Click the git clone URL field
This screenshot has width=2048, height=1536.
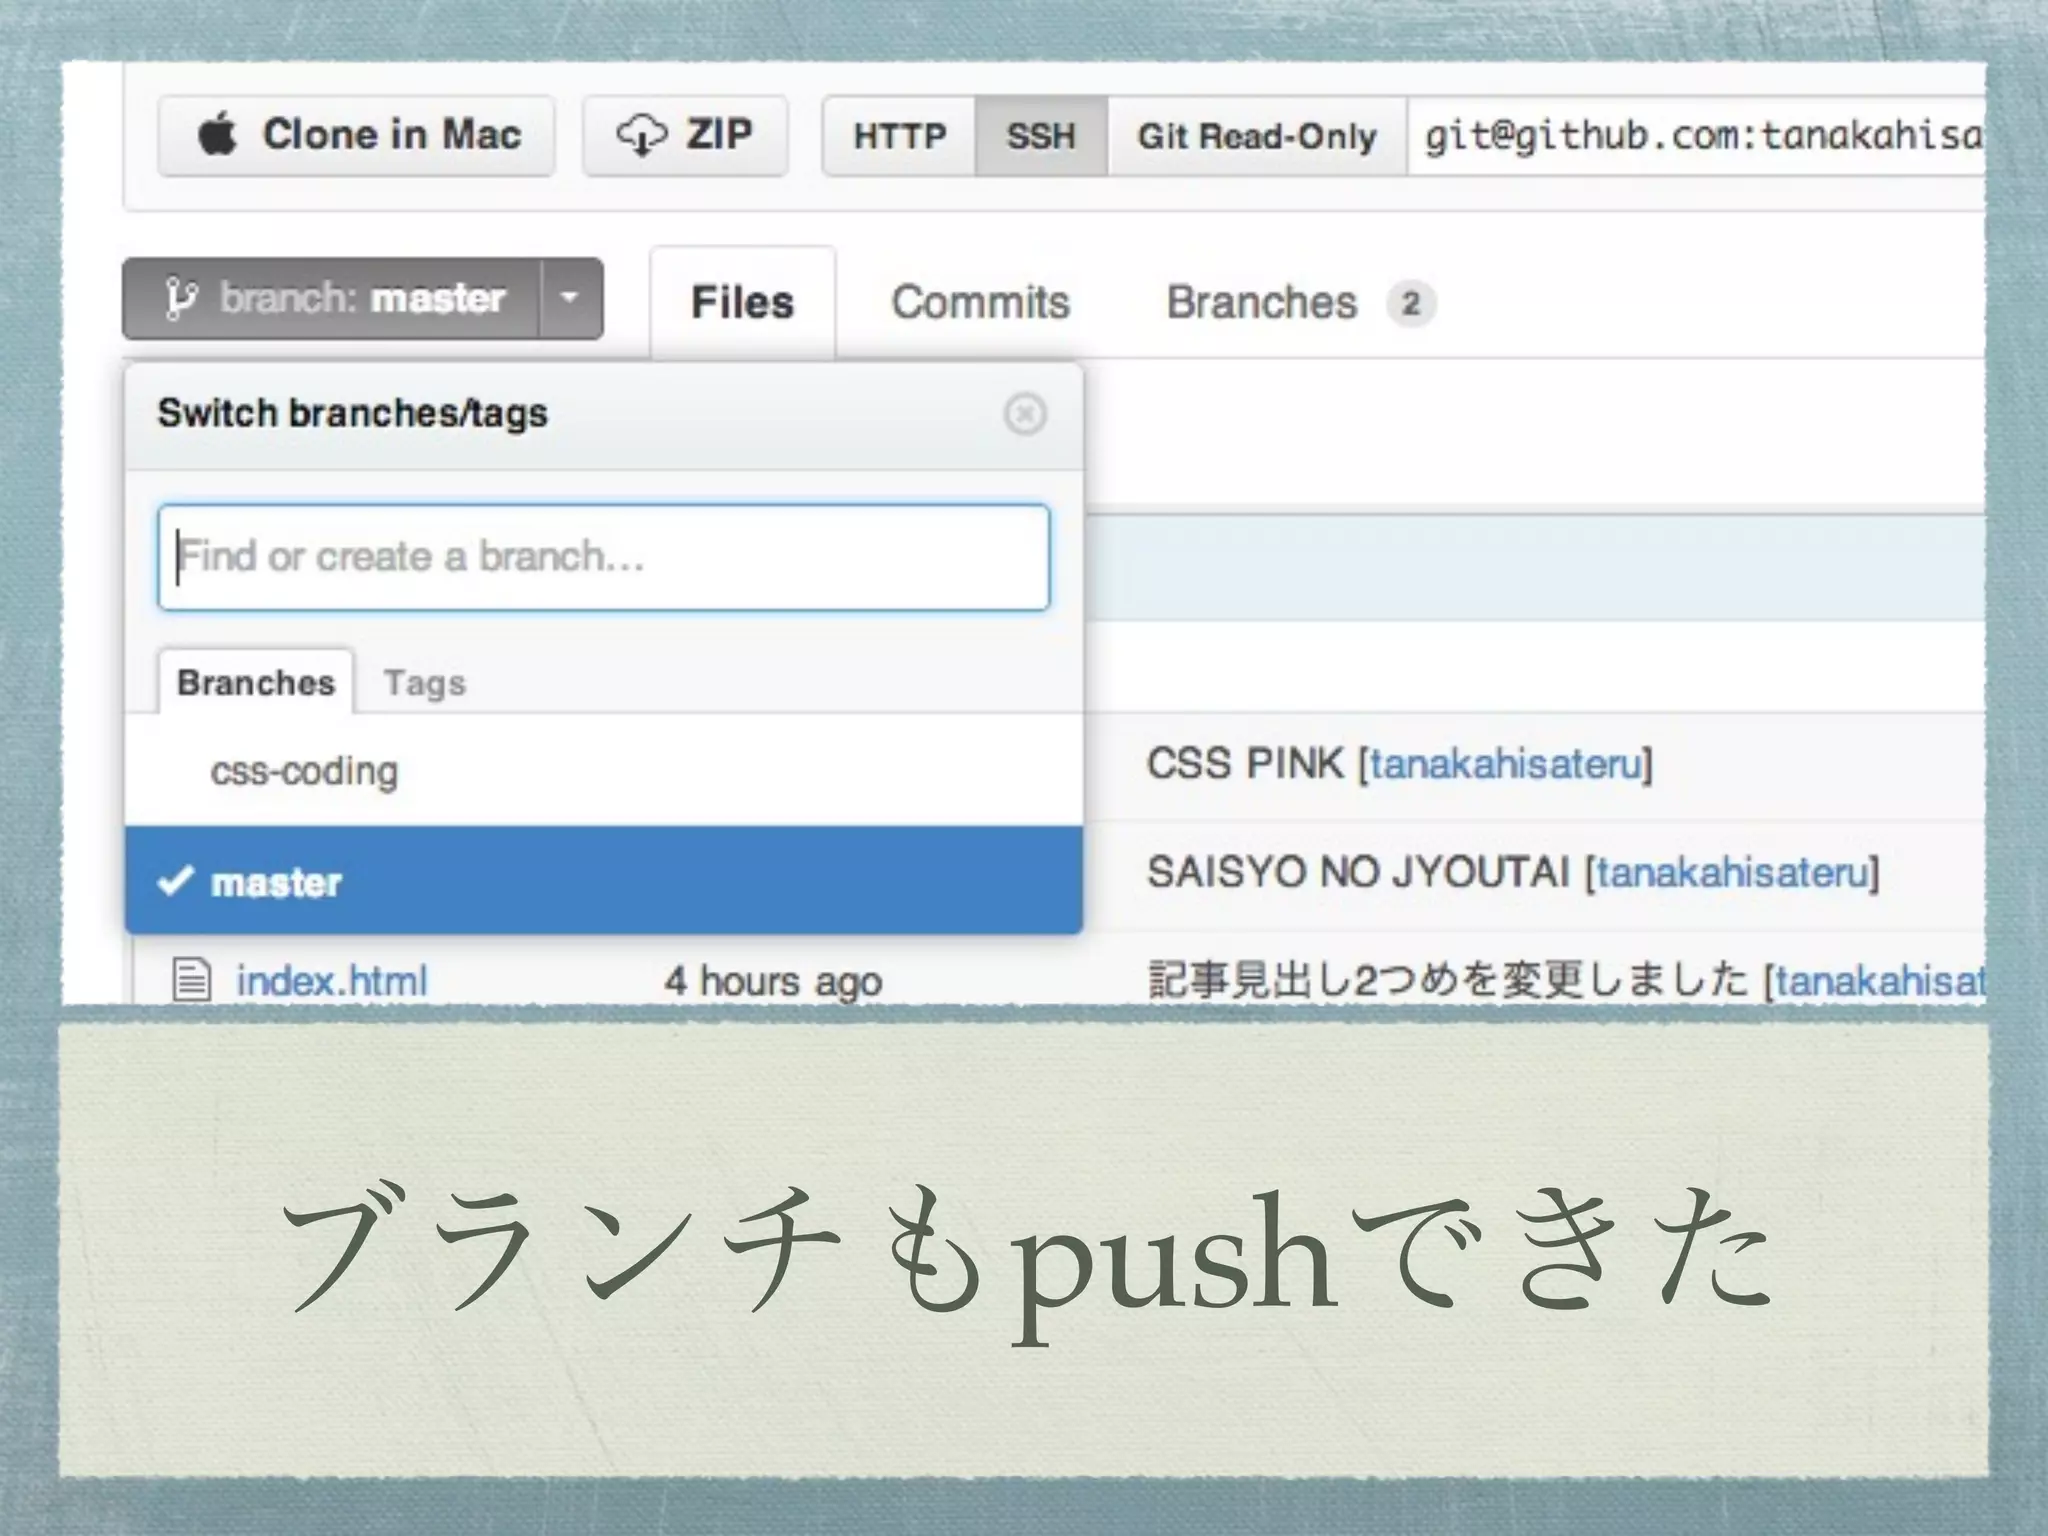pos(1696,136)
